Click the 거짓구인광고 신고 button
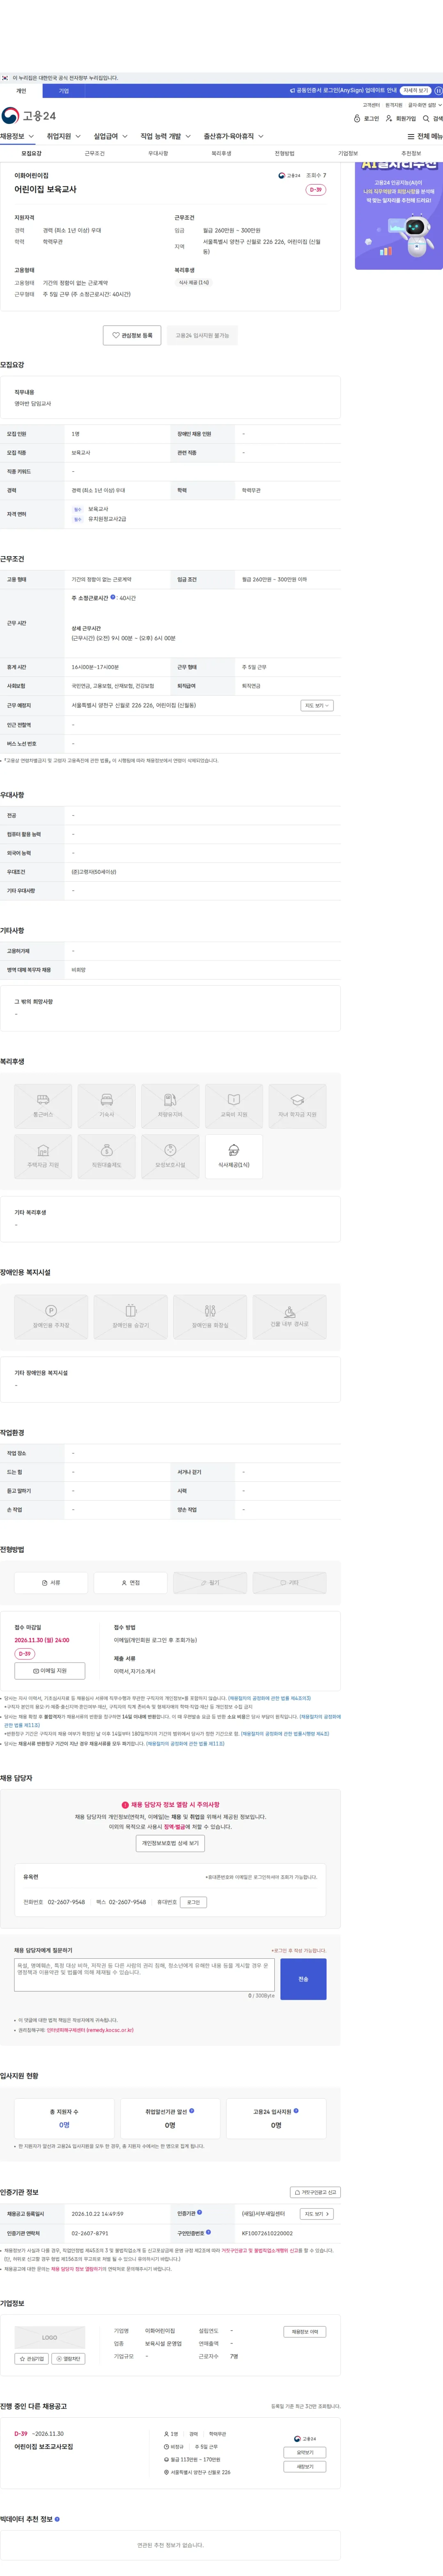 point(314,2192)
